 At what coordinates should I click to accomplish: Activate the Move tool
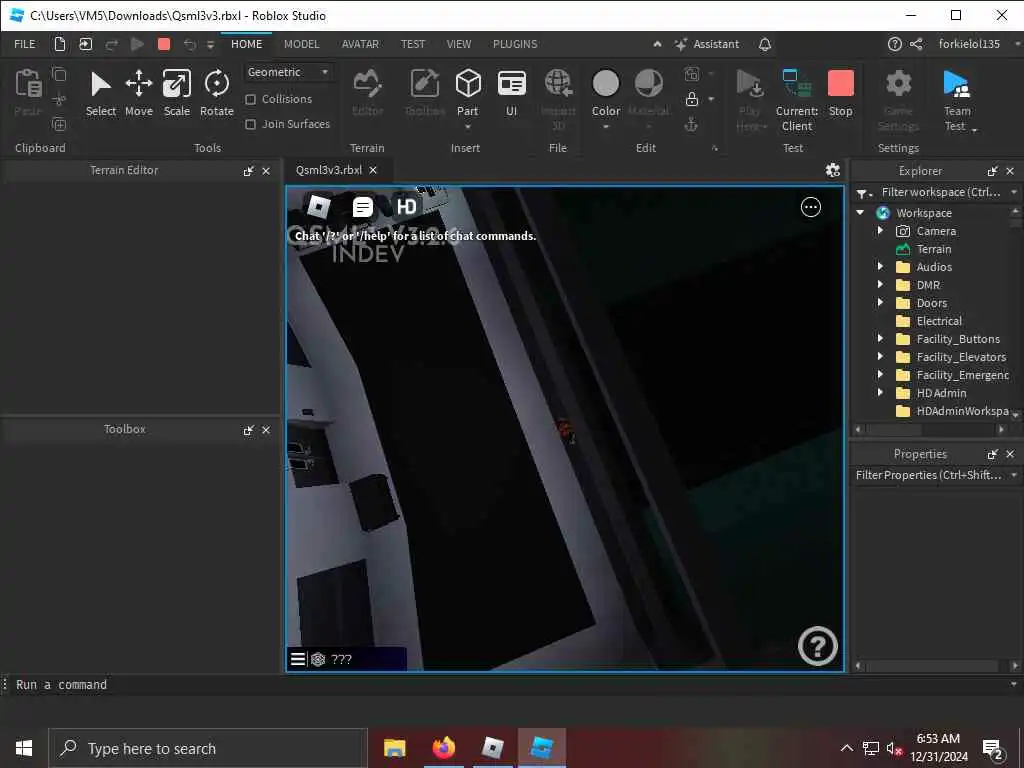pos(138,93)
